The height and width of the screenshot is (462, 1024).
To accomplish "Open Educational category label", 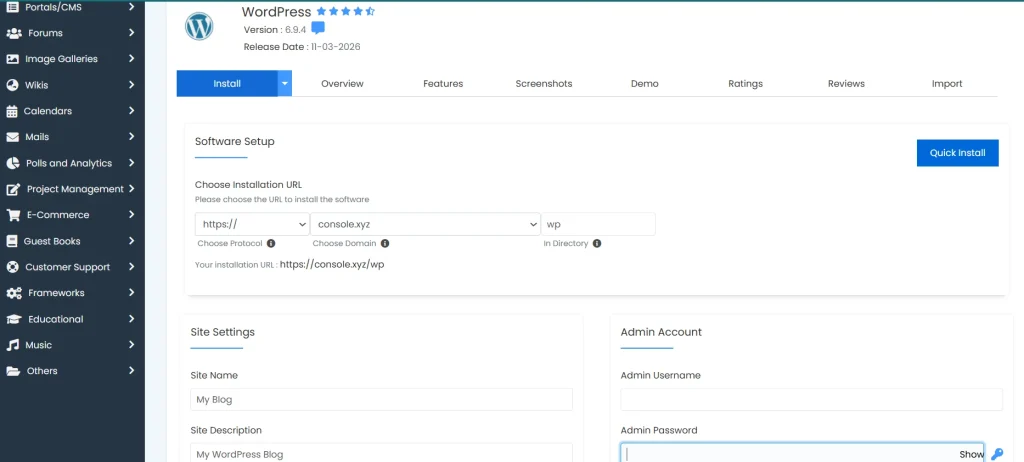I will coord(56,319).
